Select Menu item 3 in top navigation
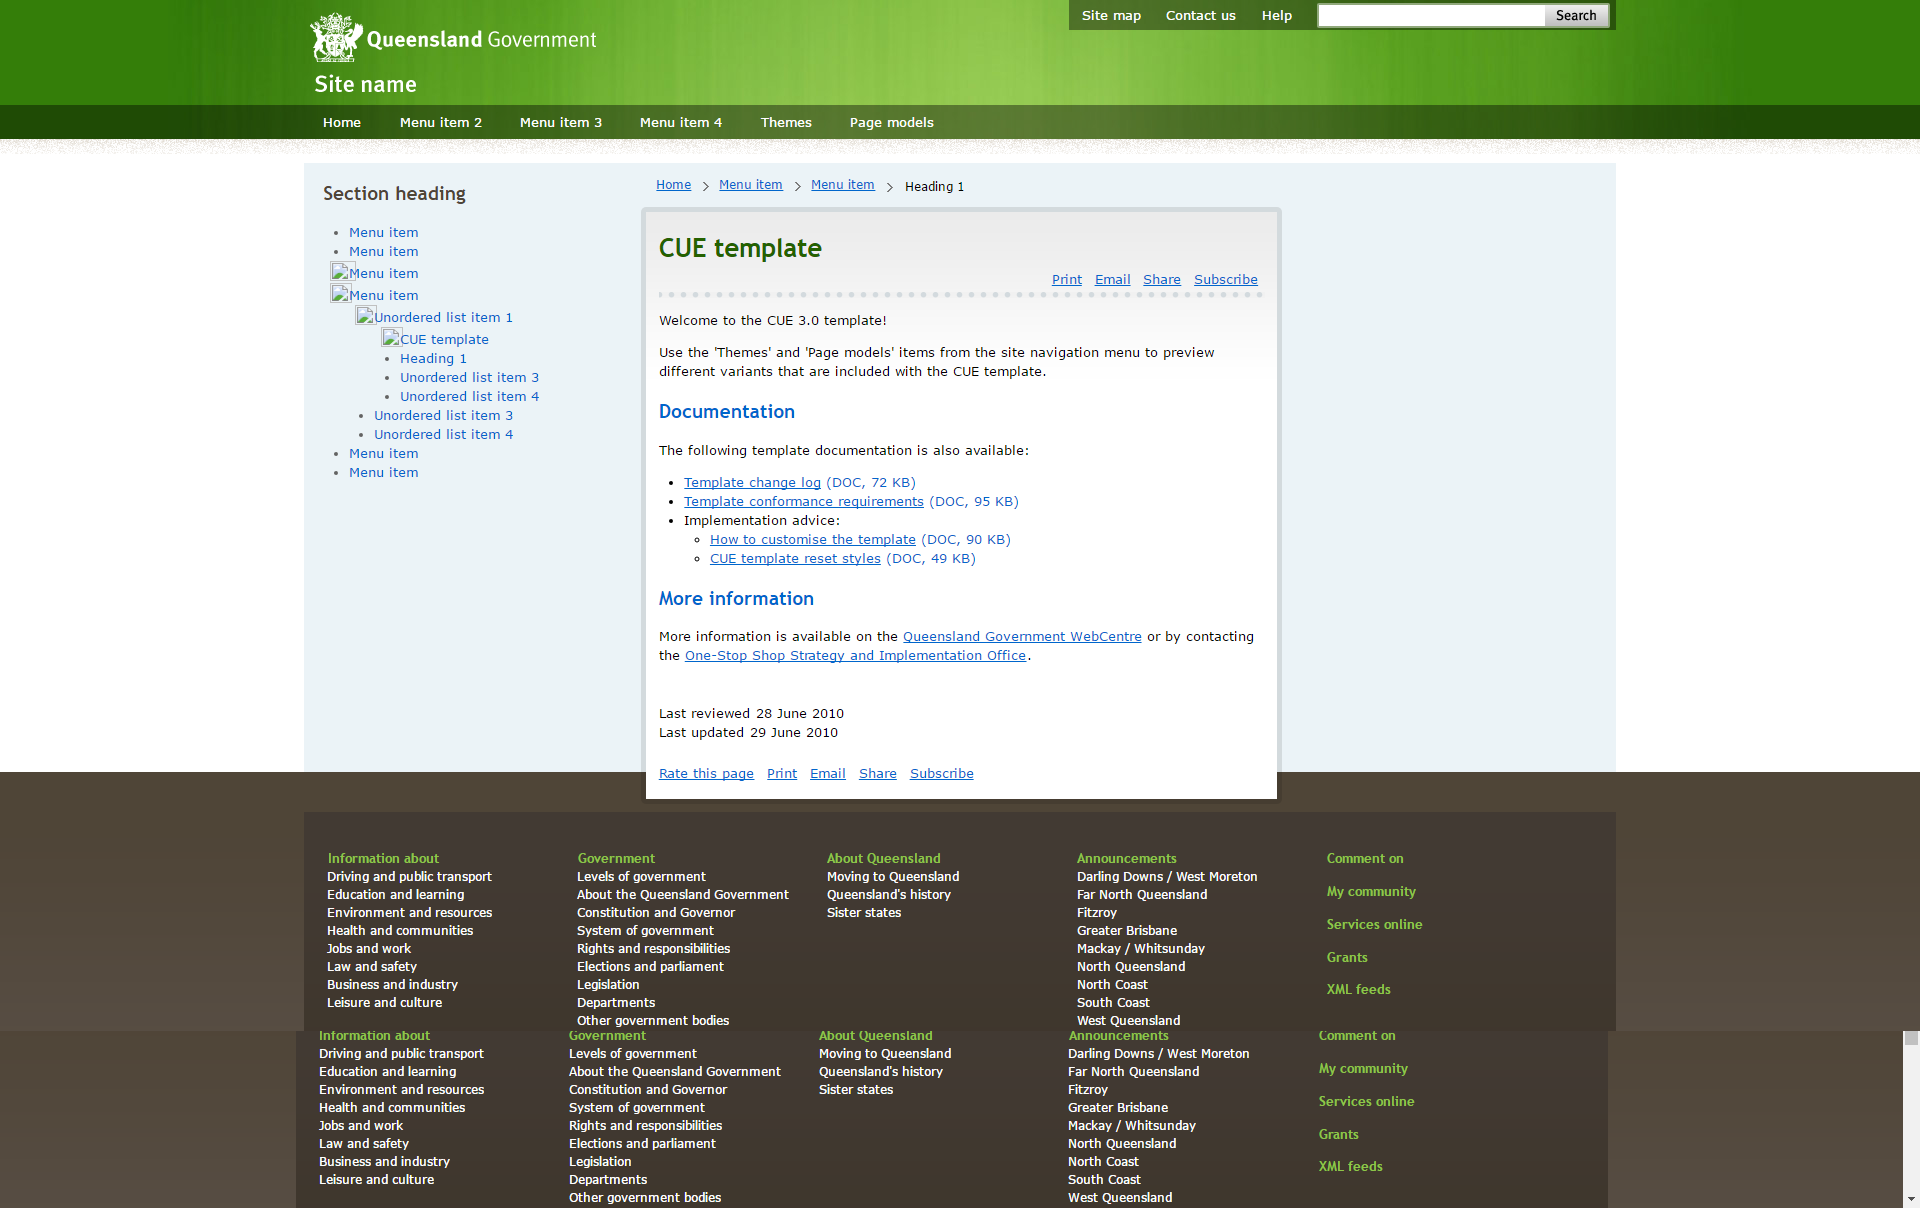The width and height of the screenshot is (1920, 1208). coord(560,122)
